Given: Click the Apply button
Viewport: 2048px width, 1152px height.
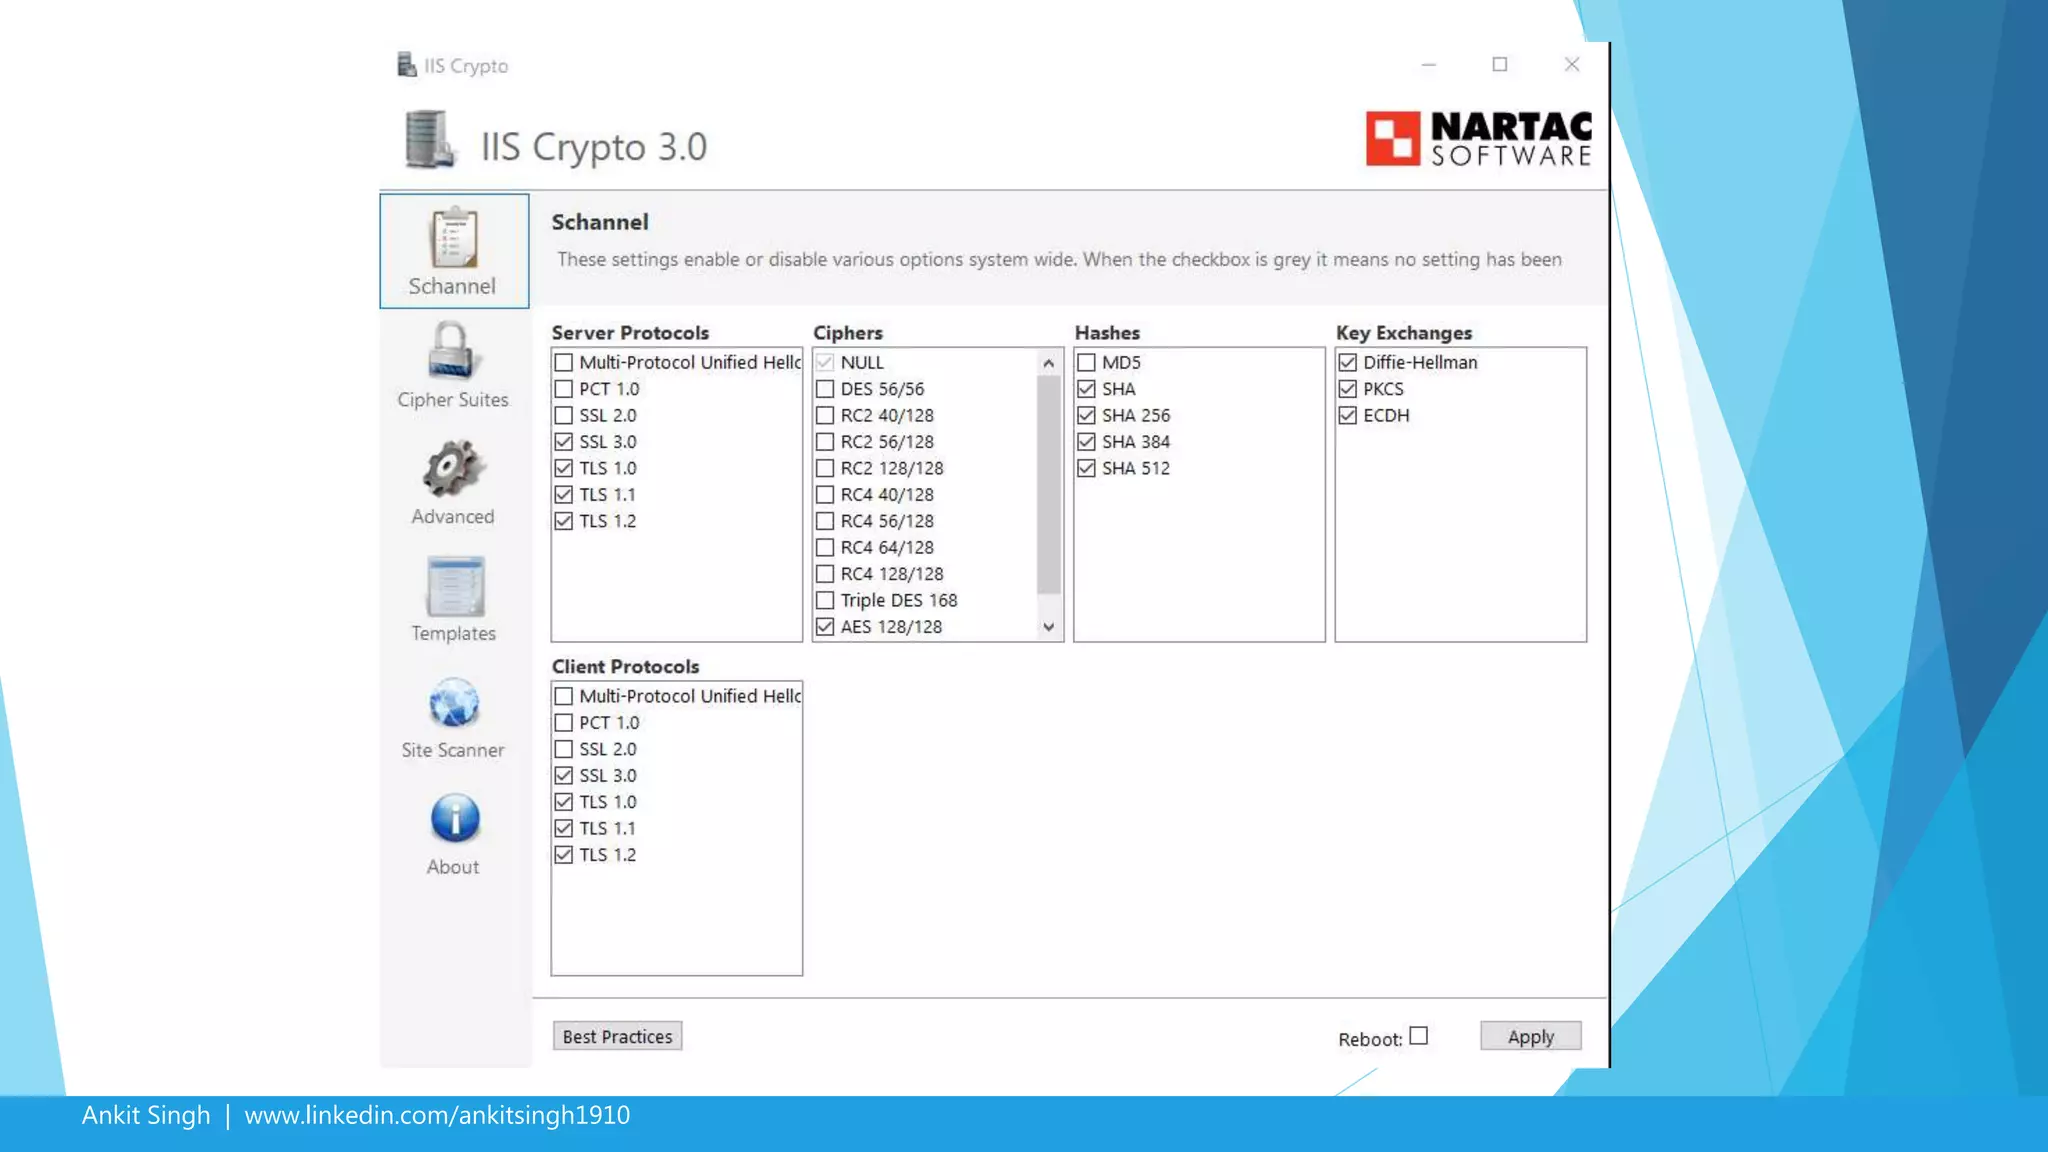Looking at the screenshot, I should (x=1531, y=1036).
